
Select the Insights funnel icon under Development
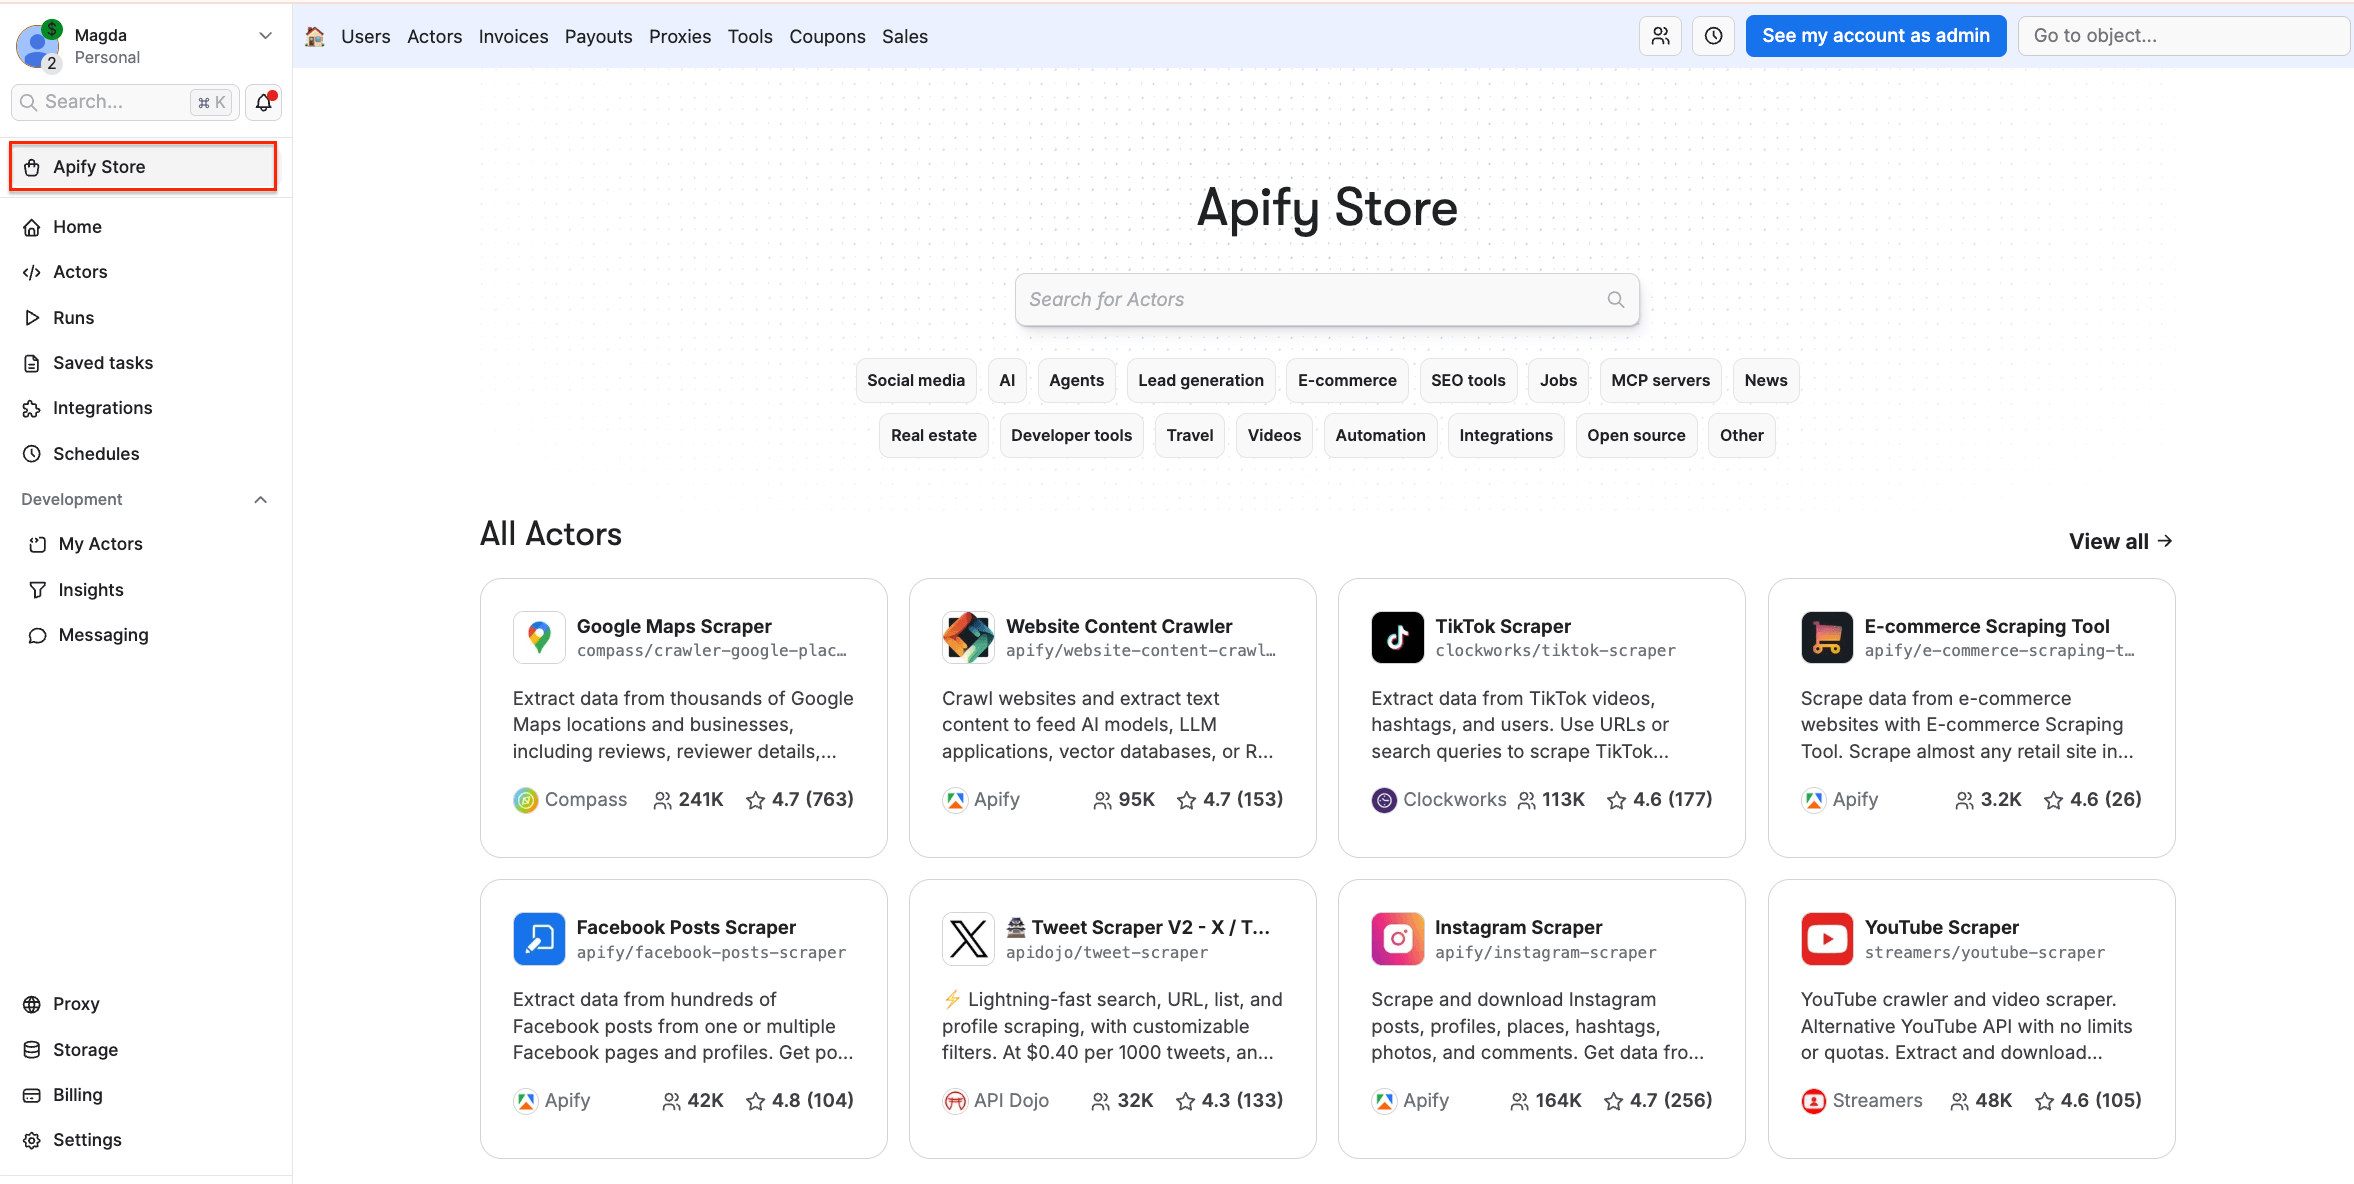point(38,589)
